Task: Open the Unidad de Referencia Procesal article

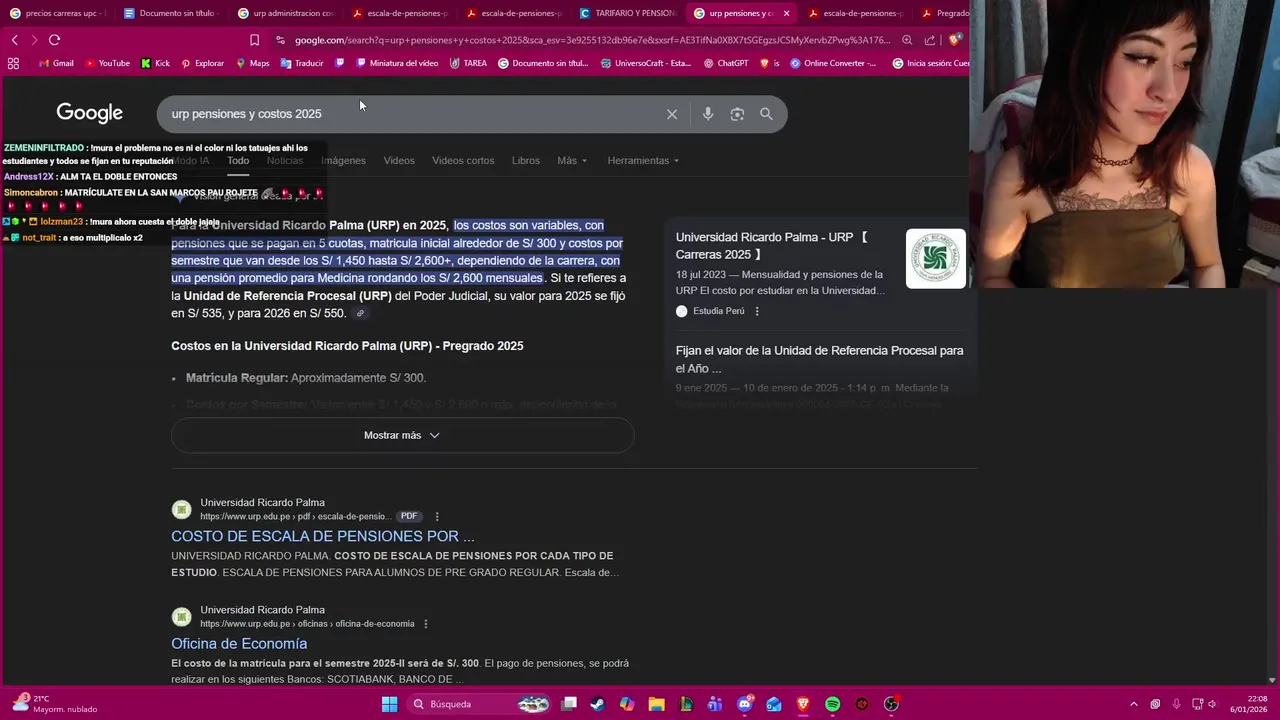Action: click(819, 359)
